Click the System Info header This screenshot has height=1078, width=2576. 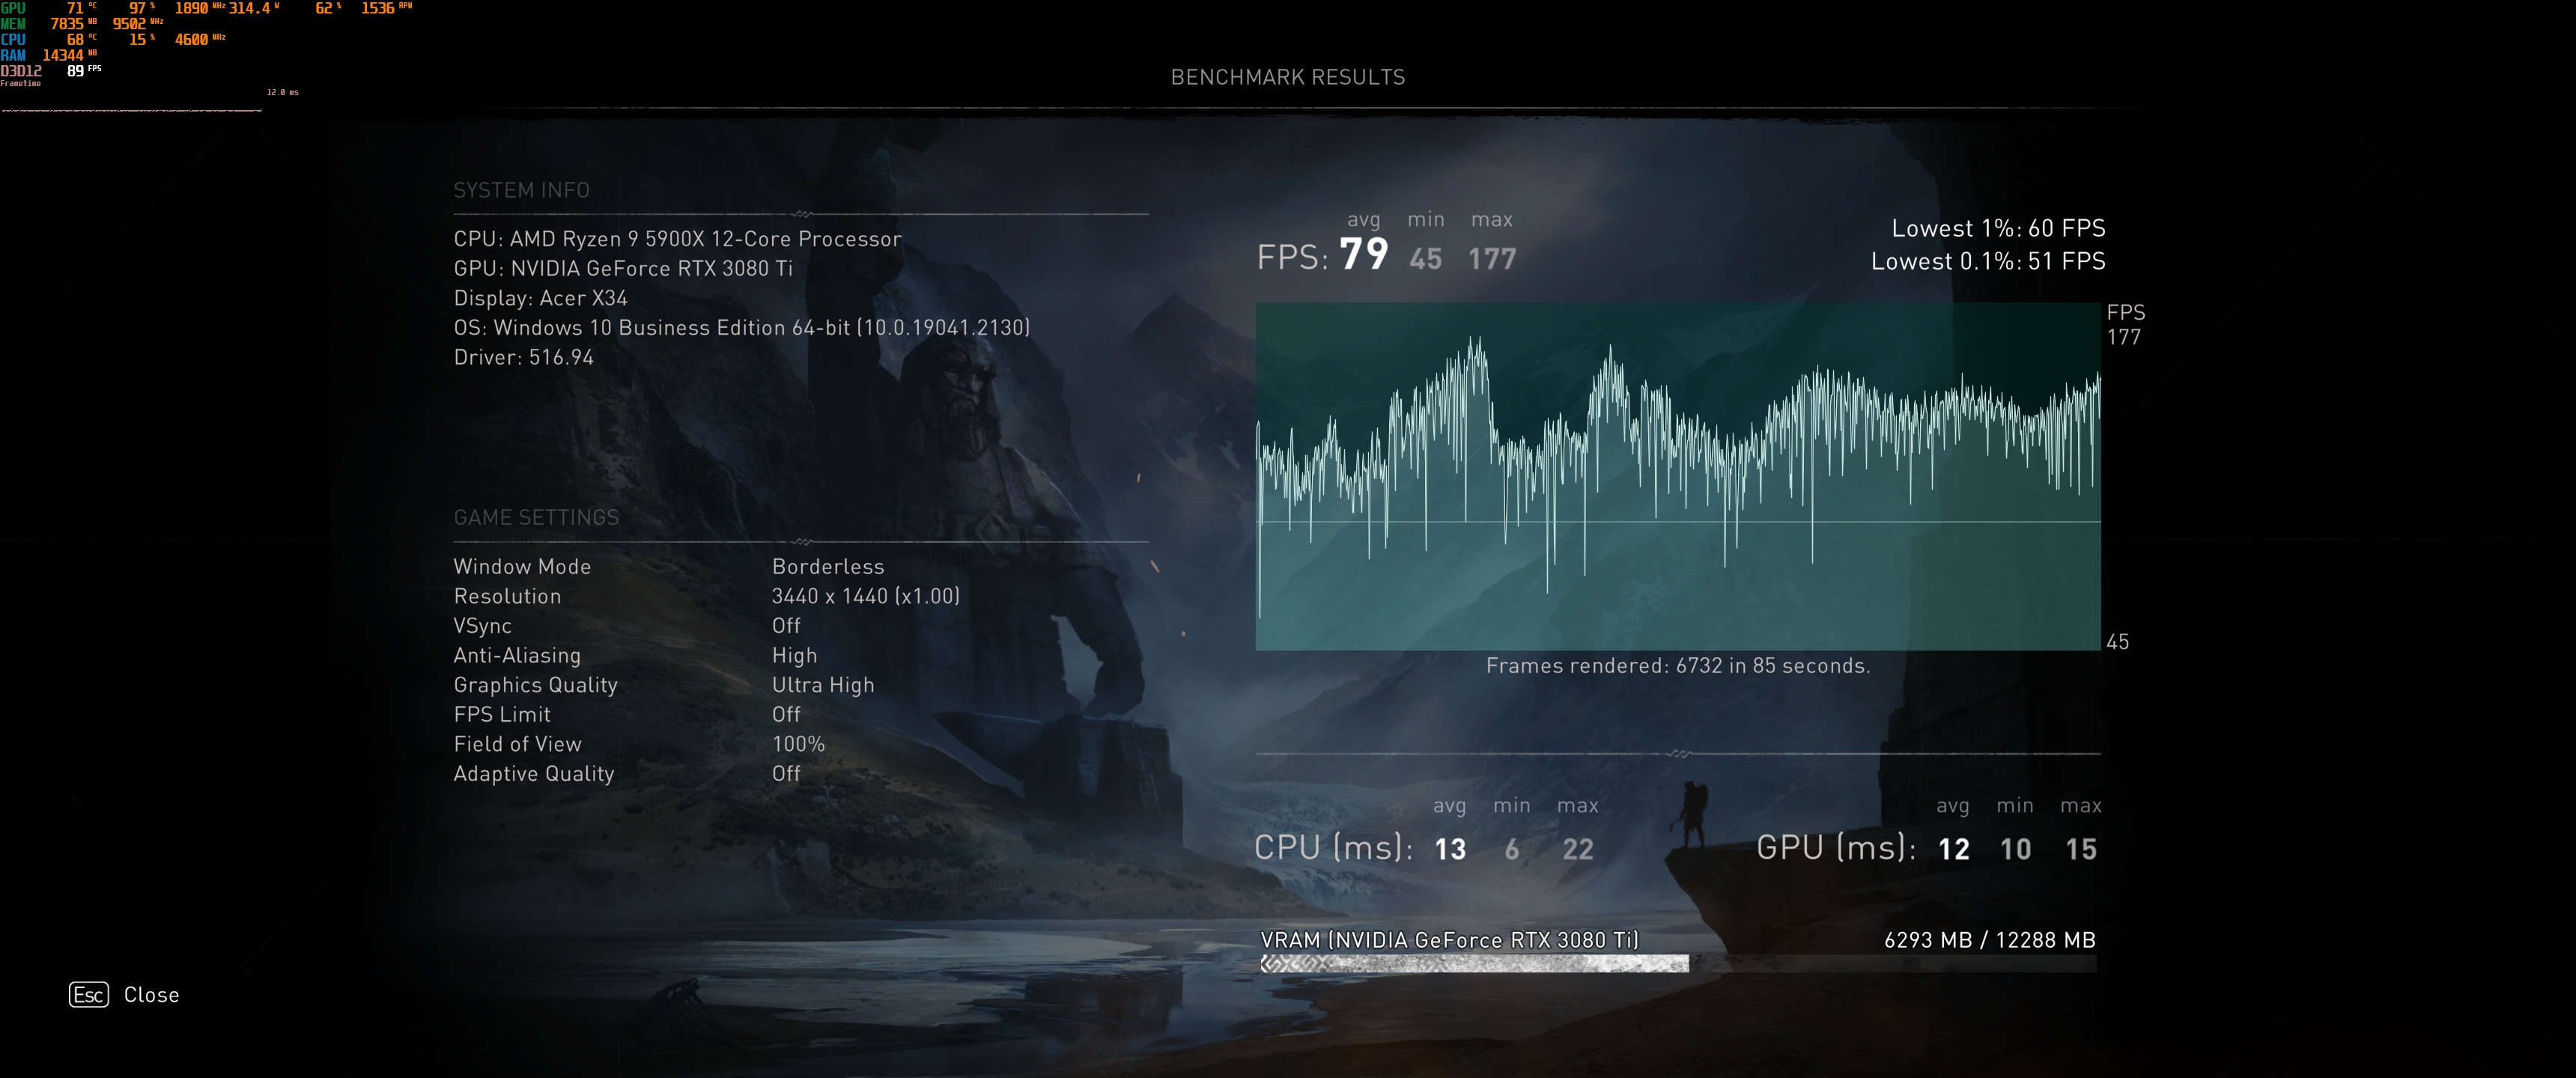tap(521, 190)
